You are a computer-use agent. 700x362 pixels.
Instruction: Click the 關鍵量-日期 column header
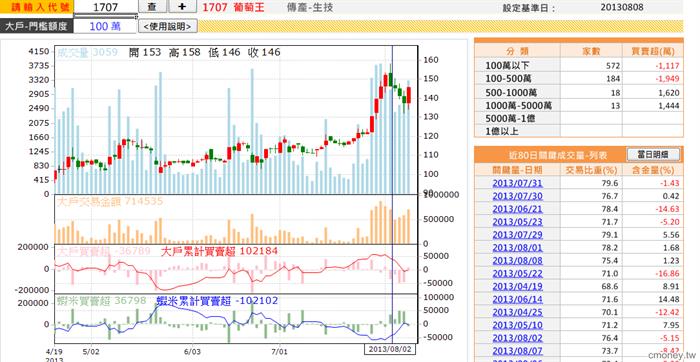point(517,170)
